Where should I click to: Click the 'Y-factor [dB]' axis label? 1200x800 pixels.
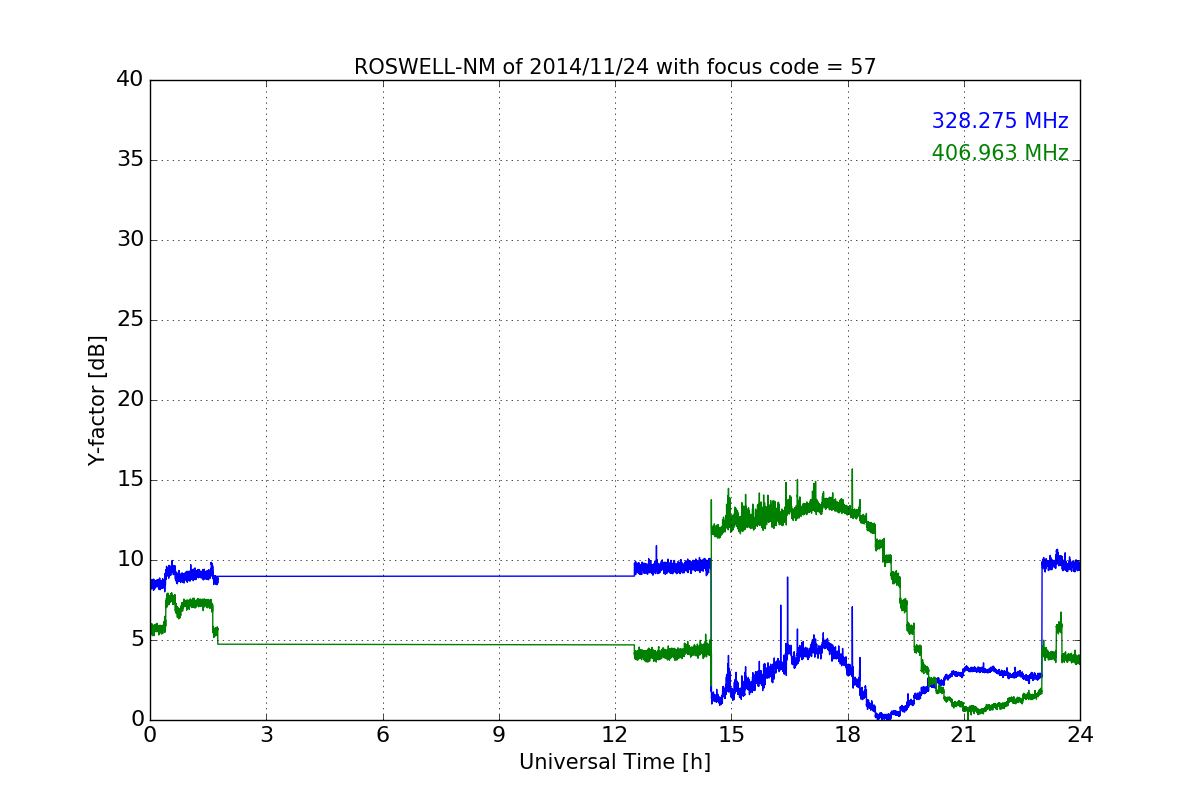[97, 400]
